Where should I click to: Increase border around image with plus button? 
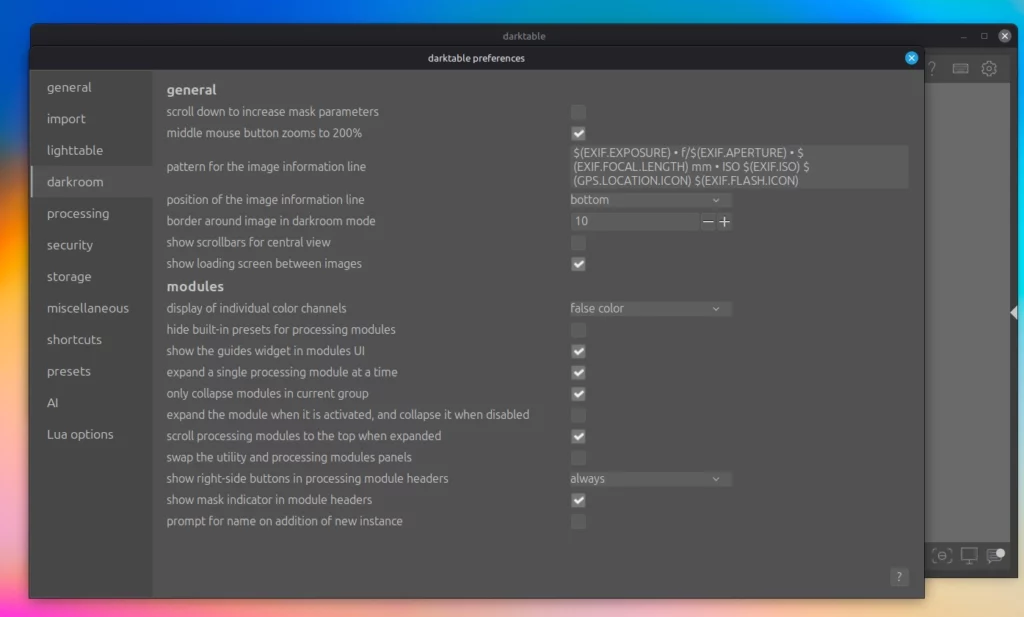[x=724, y=222]
